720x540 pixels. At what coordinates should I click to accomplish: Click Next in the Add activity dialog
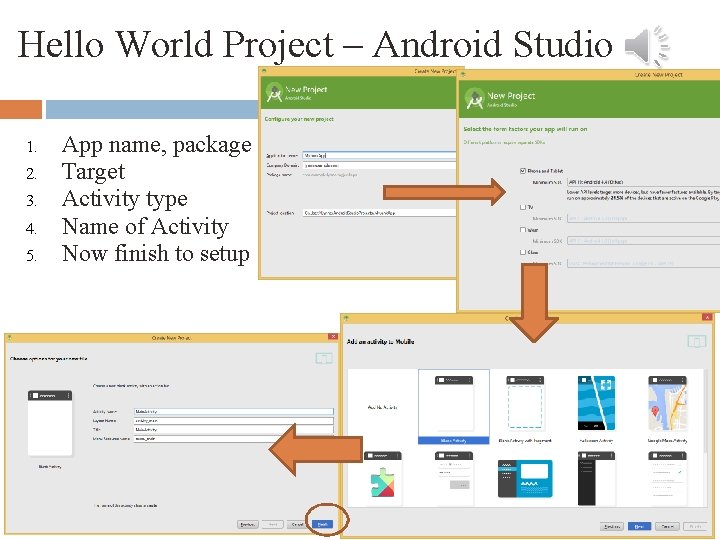(x=639, y=526)
